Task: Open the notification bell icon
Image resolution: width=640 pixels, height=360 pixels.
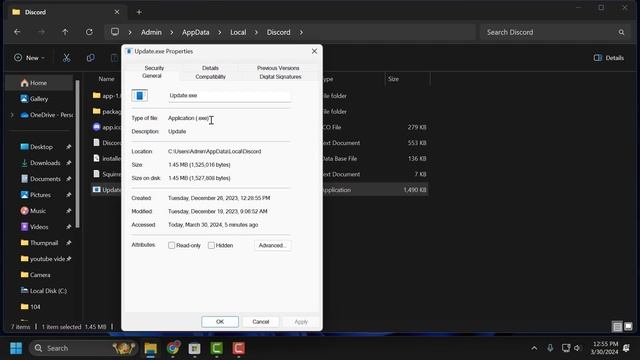Action: tap(626, 348)
